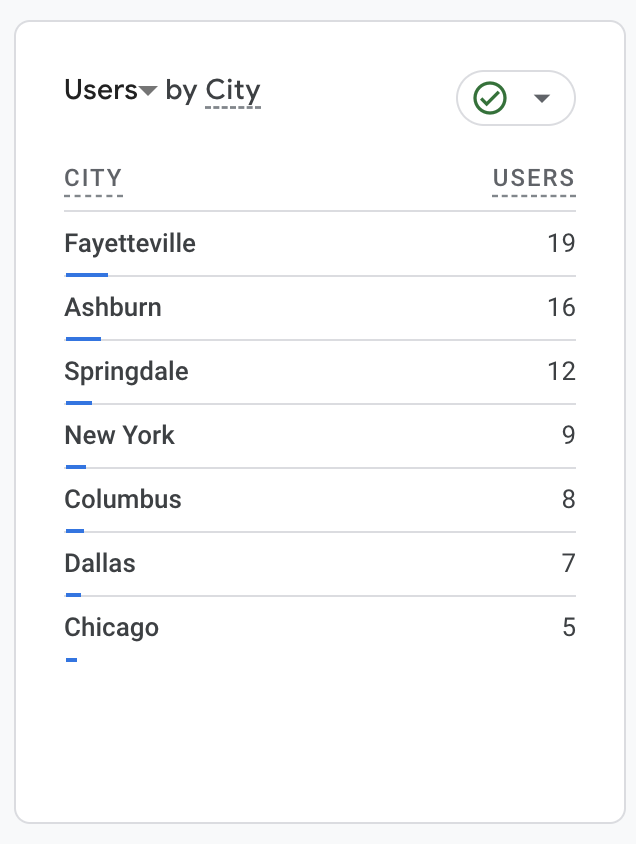
Task: Click the blue bar under Fayetteville
Action: click(86, 275)
